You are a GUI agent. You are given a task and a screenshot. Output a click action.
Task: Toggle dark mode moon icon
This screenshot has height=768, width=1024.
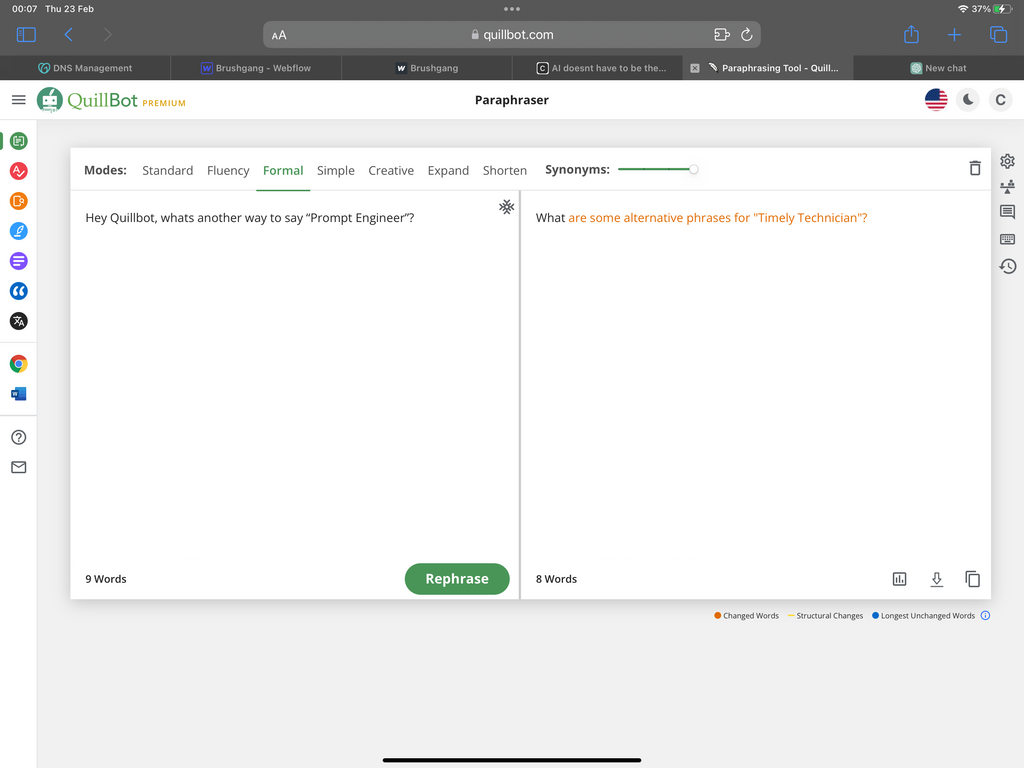968,100
